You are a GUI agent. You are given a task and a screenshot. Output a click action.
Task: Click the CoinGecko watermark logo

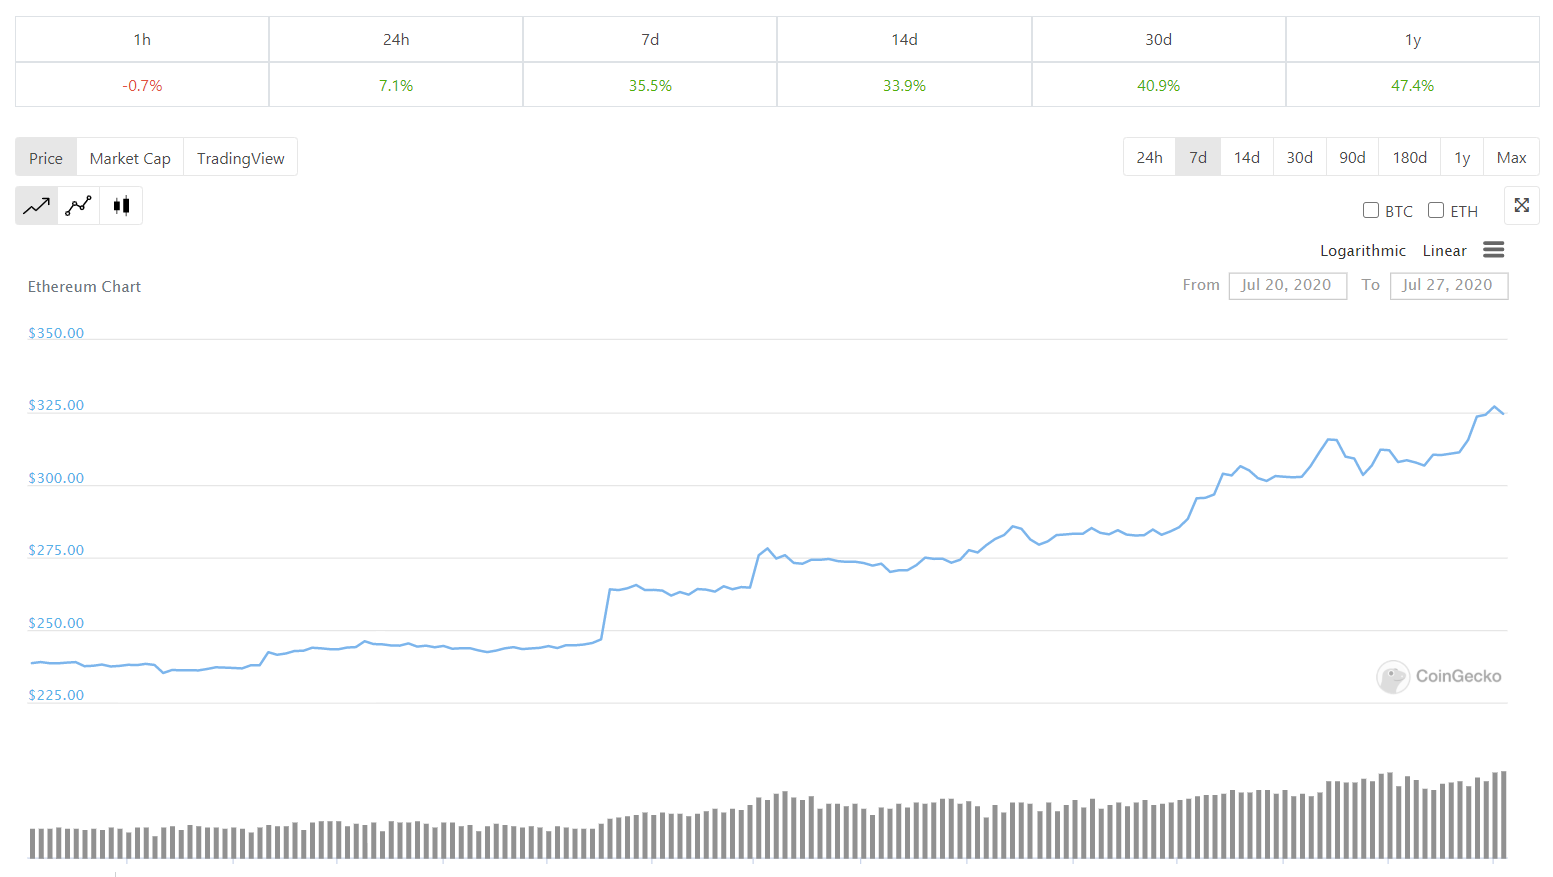pos(1439,677)
